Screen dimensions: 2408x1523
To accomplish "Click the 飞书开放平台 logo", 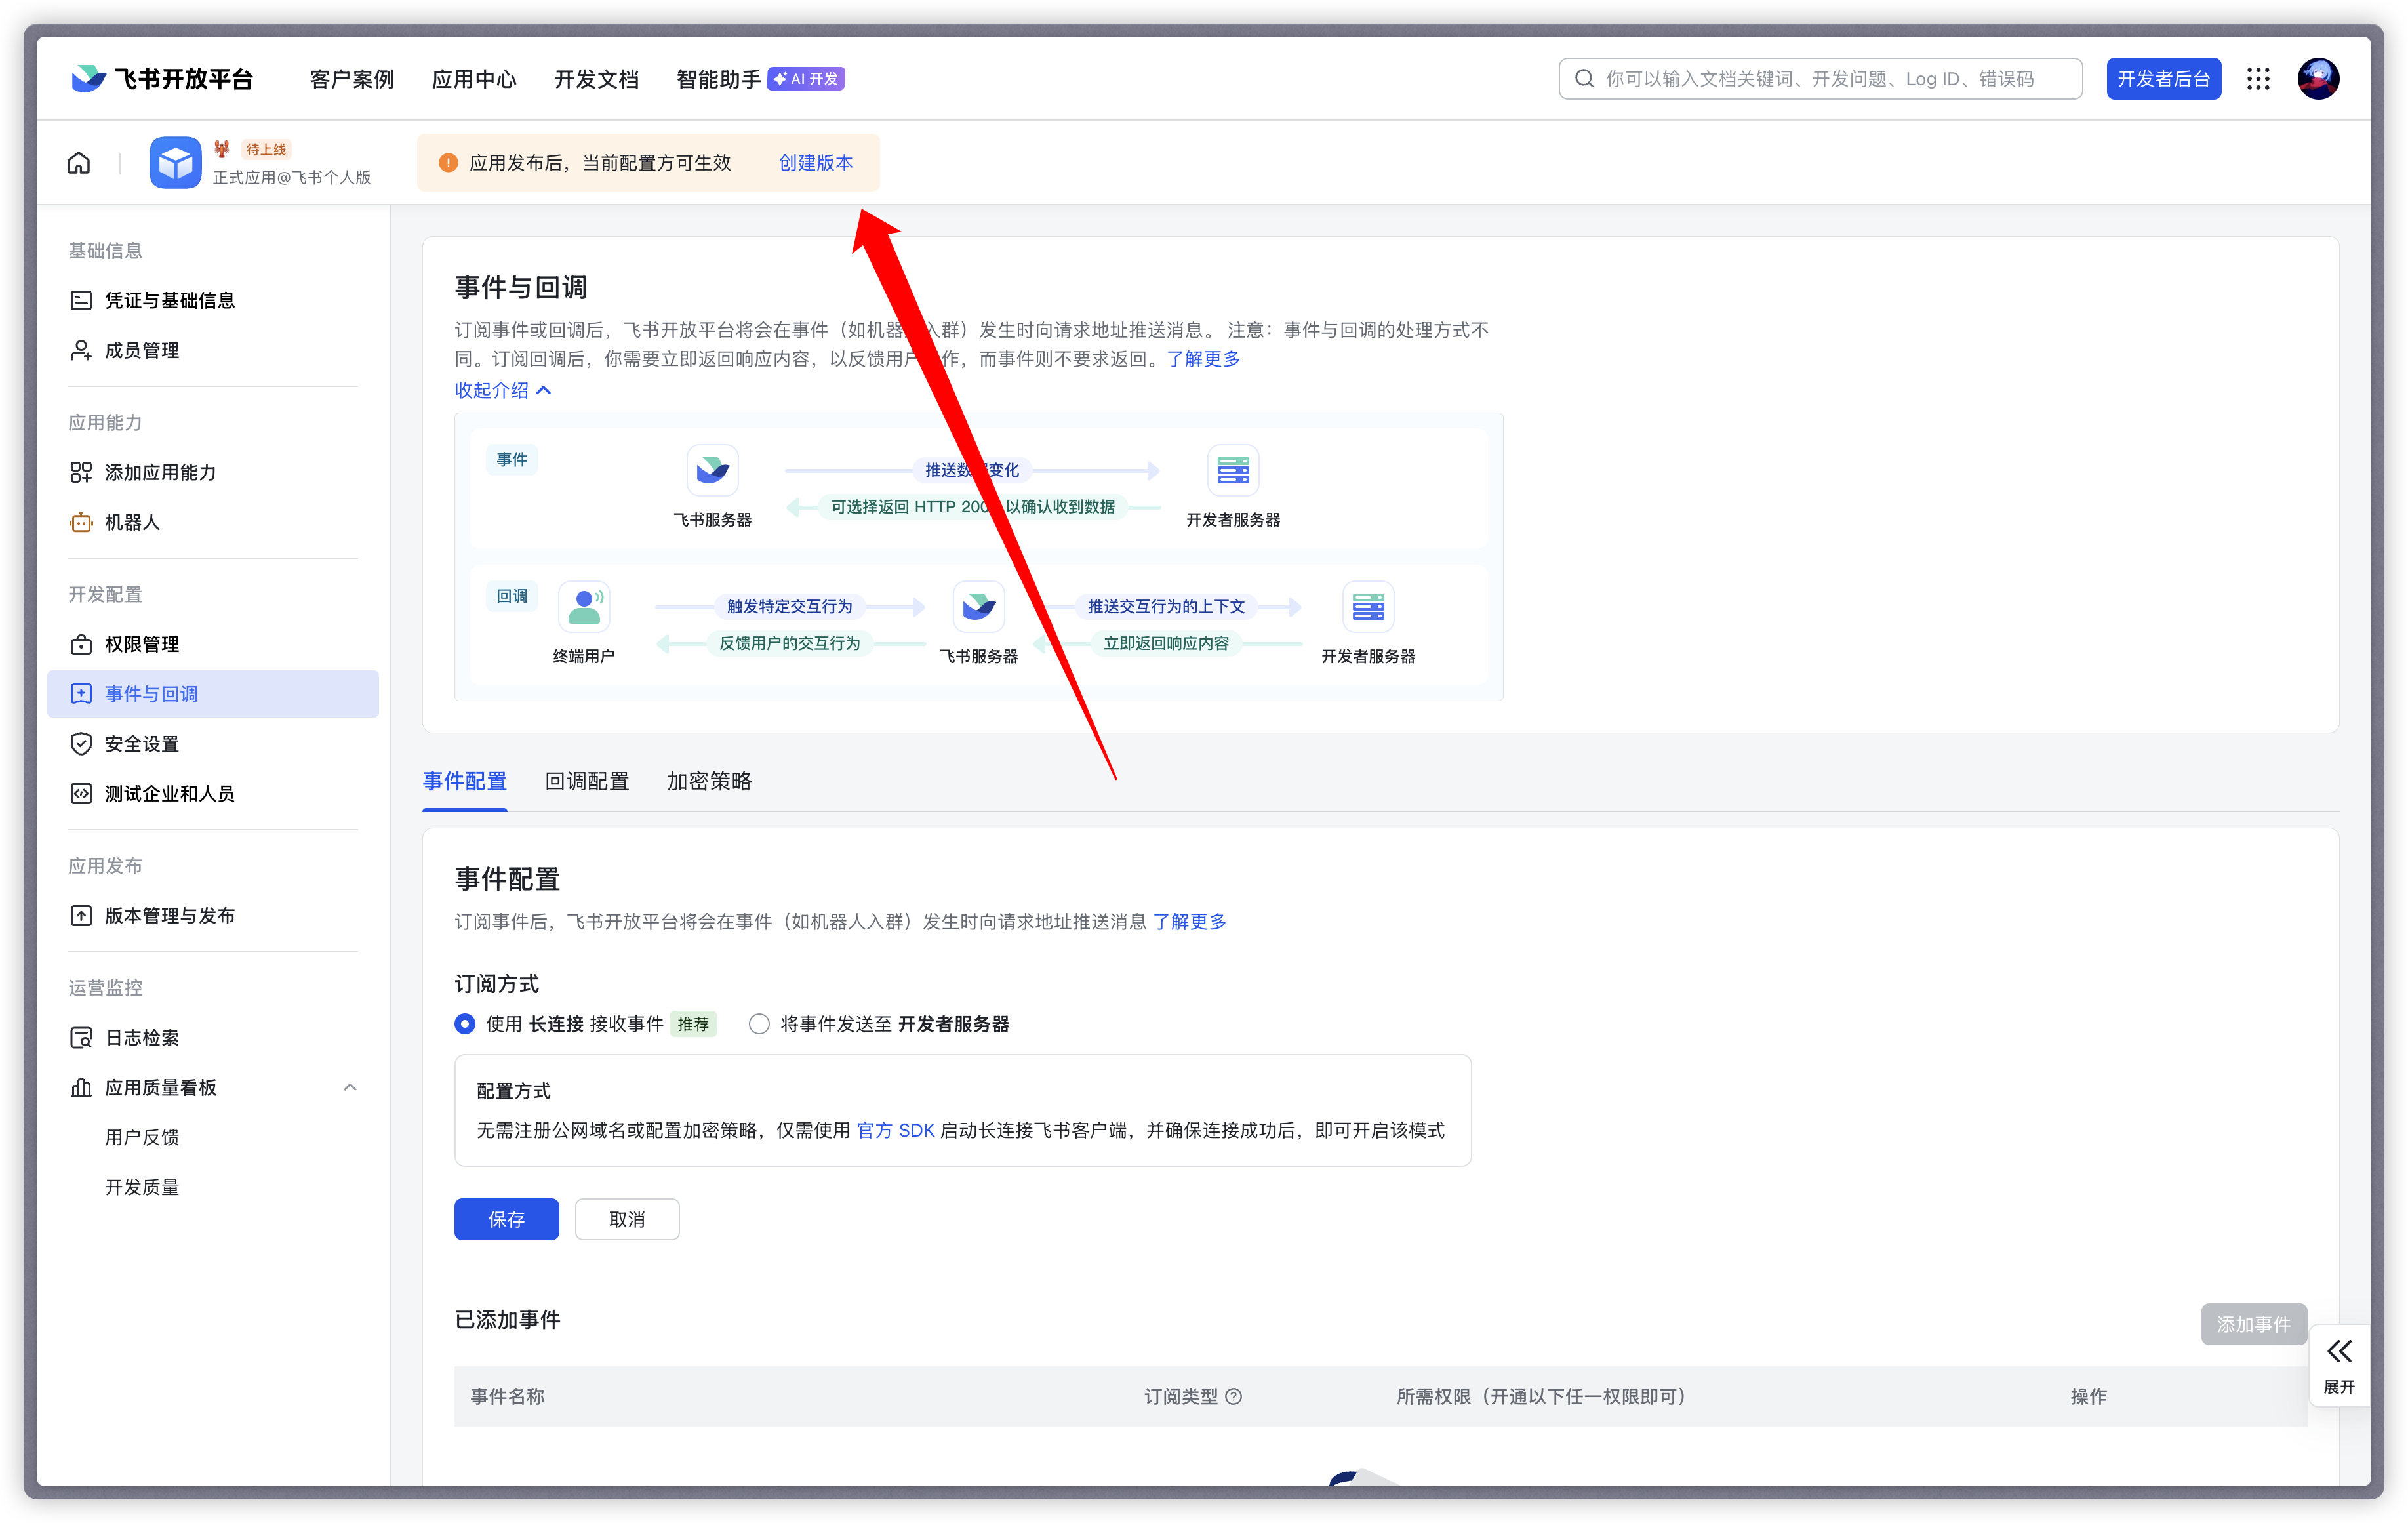I will coord(163,79).
